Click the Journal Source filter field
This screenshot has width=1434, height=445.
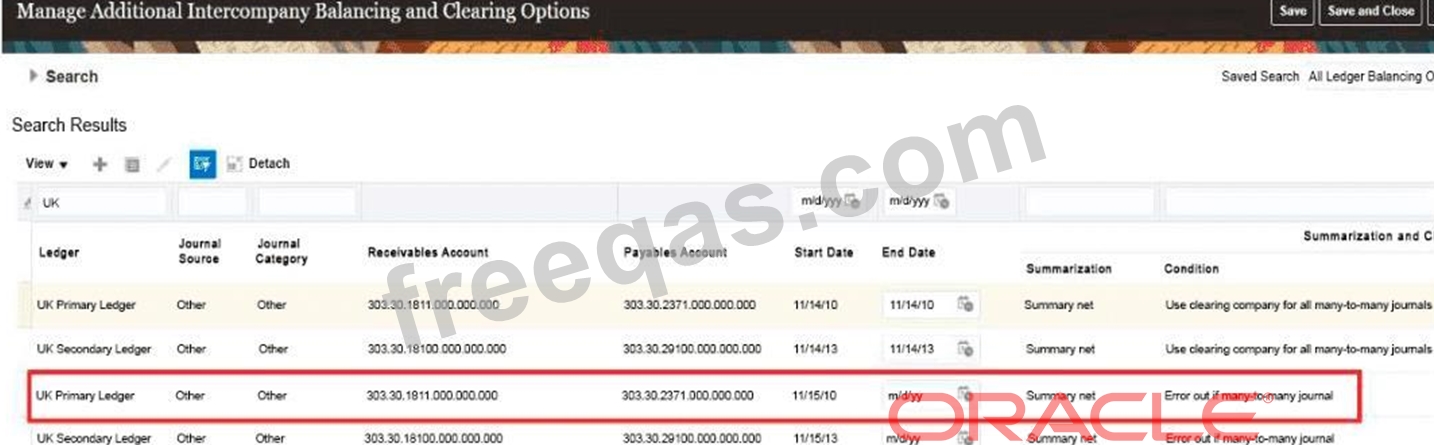pos(212,202)
